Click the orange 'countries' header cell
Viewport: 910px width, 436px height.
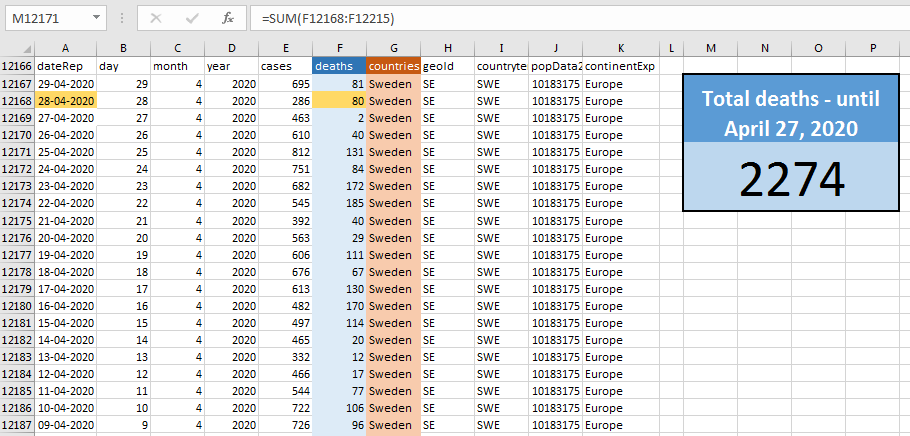393,66
